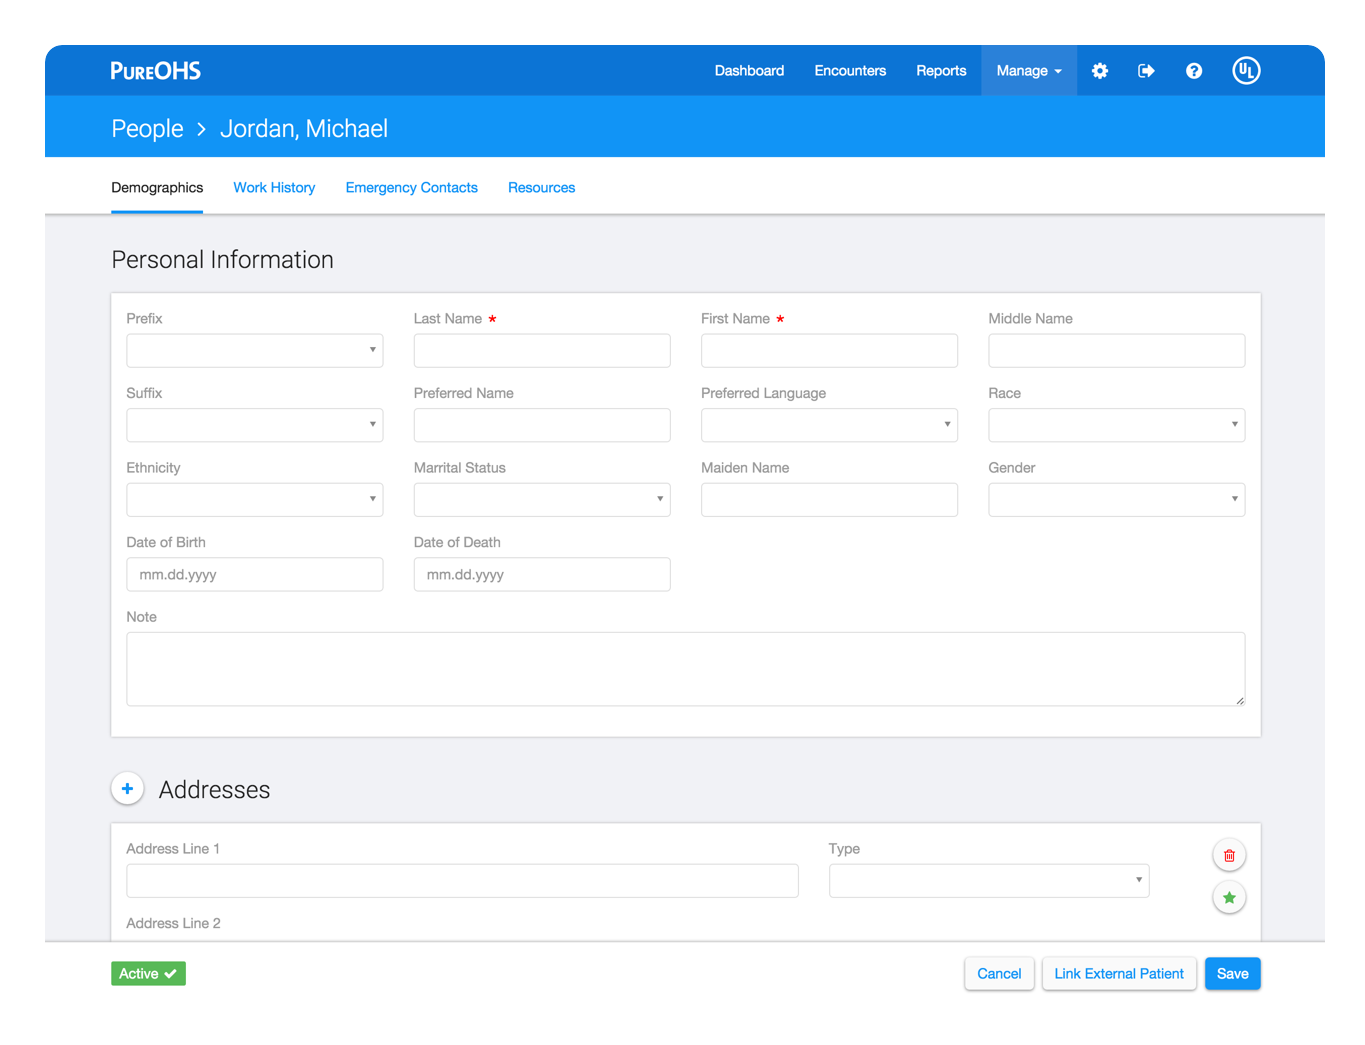Open the Marrital Status dropdown
This screenshot has width=1365, height=1045.
pos(542,500)
